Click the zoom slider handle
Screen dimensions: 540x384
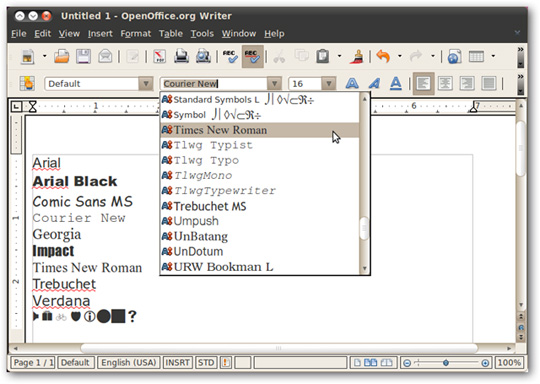coord(446,363)
